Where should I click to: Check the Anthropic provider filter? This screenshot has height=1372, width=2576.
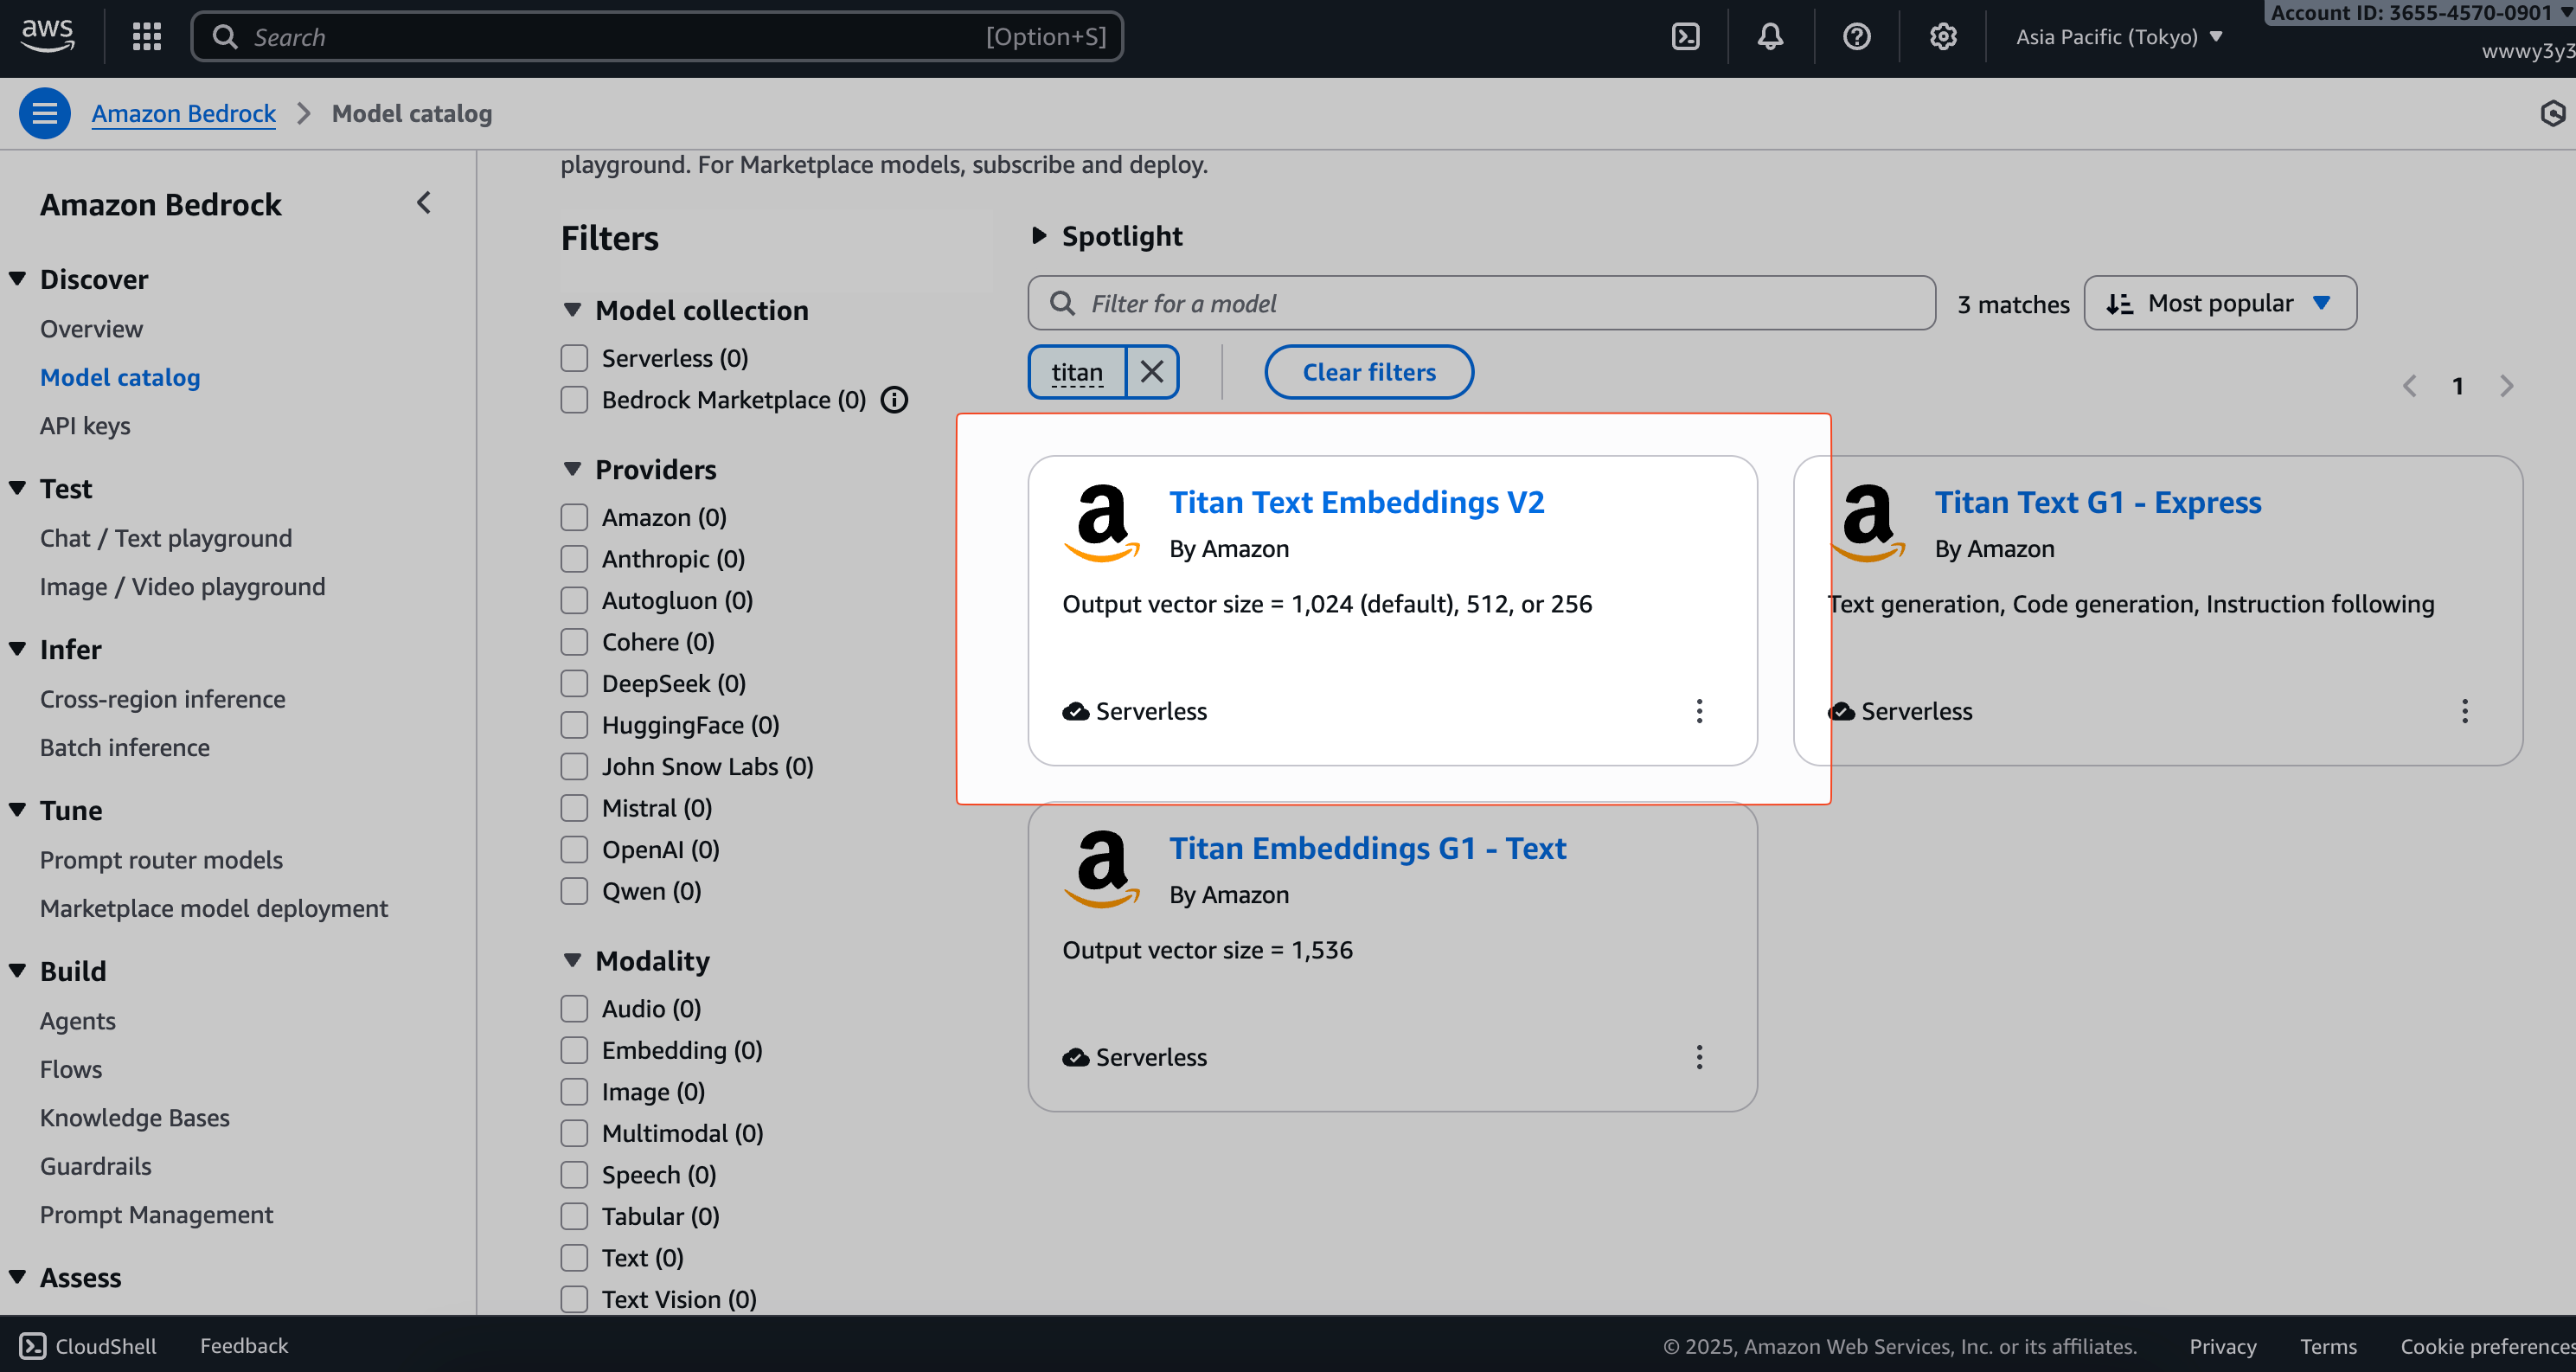(x=574, y=558)
